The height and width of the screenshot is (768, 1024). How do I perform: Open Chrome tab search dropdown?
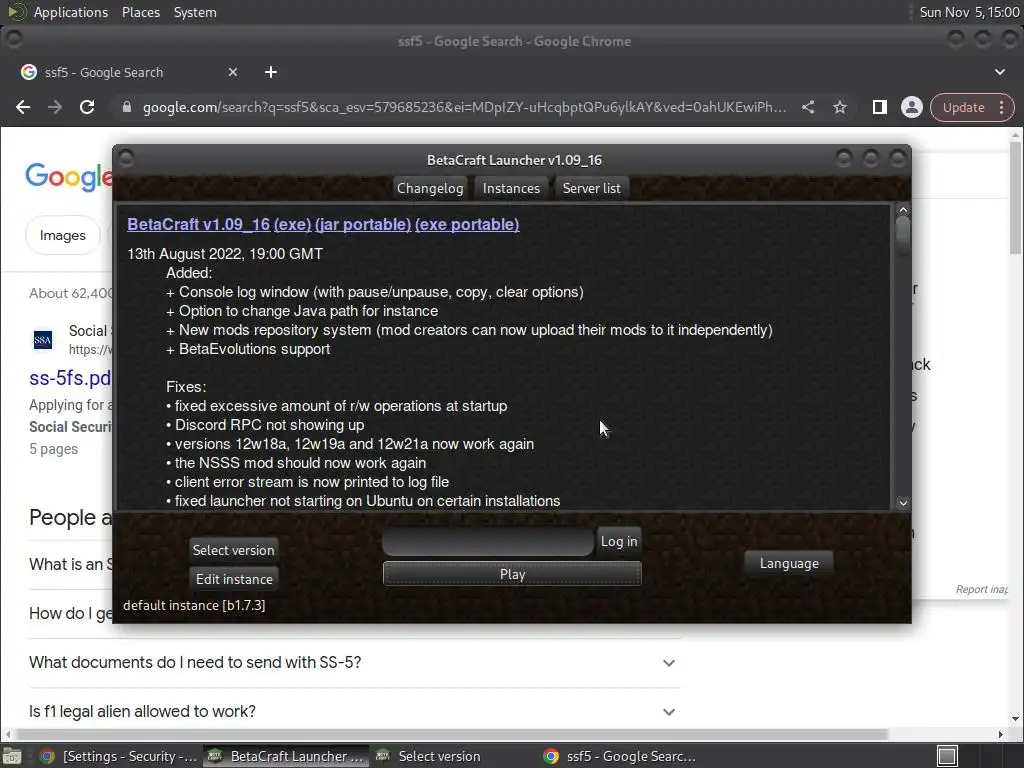tap(1000, 72)
